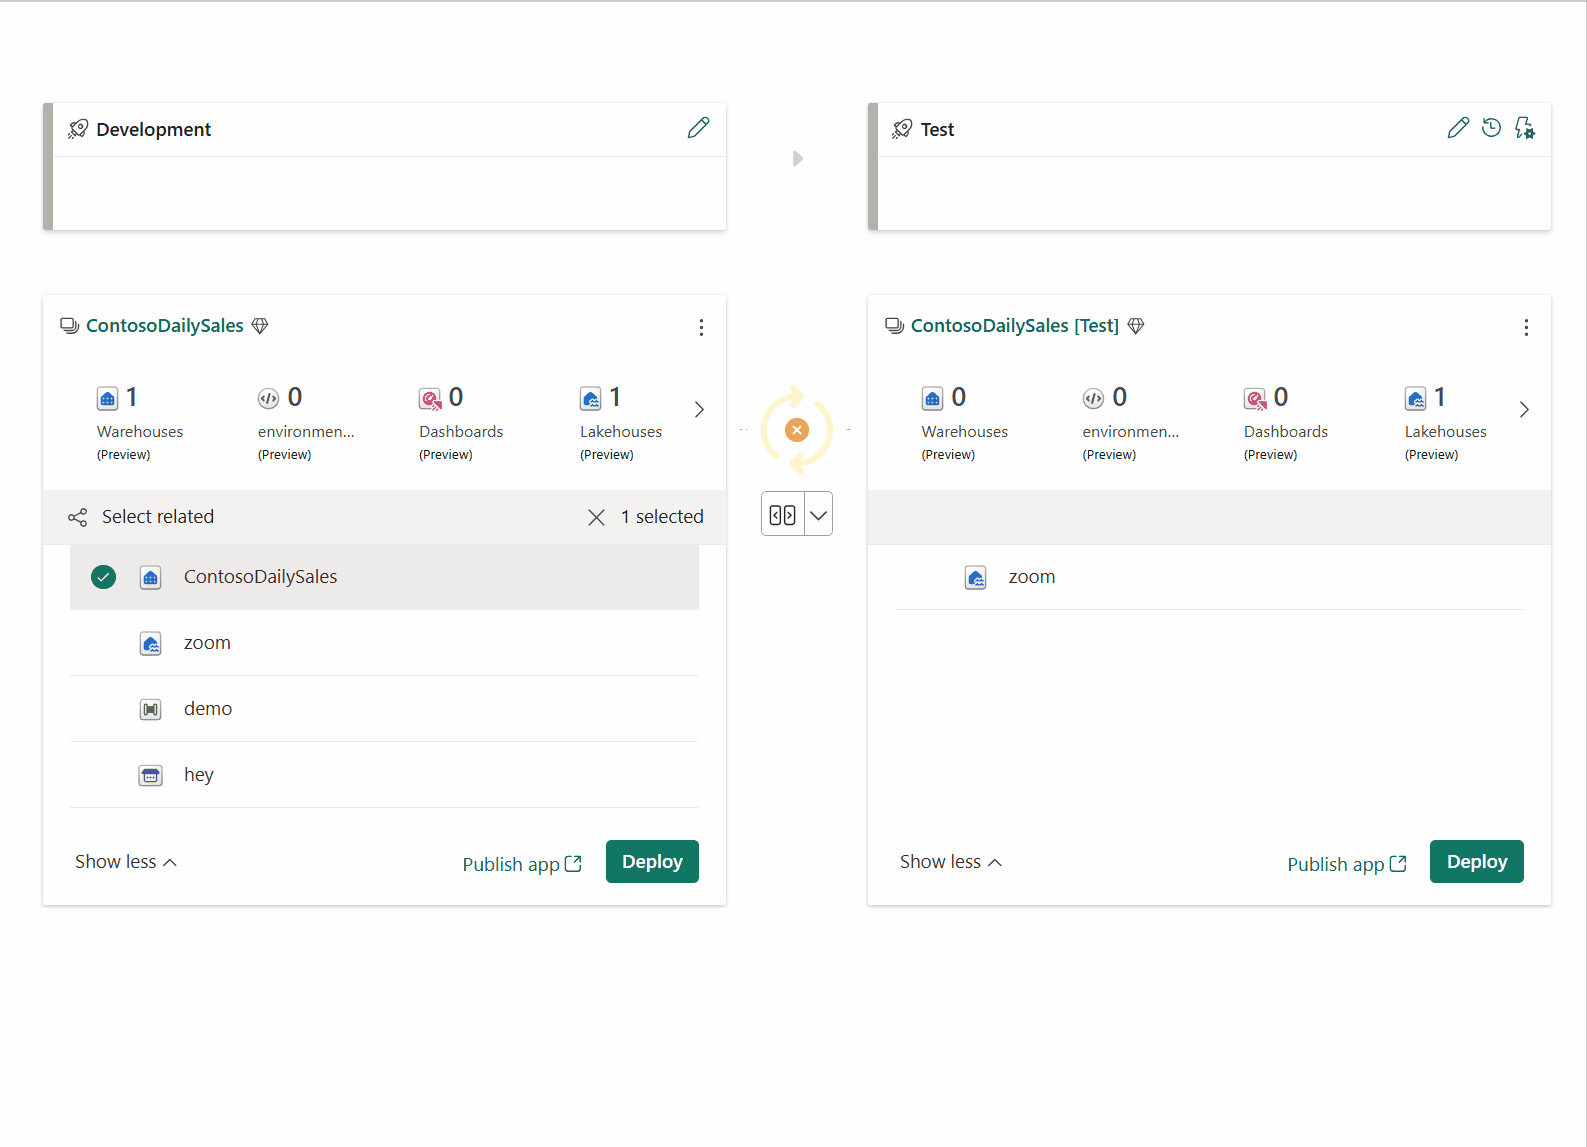Image resolution: width=1587 pixels, height=1147 pixels.
Task: Open more options for ContosoDailySales [Test]
Action: tap(1526, 327)
